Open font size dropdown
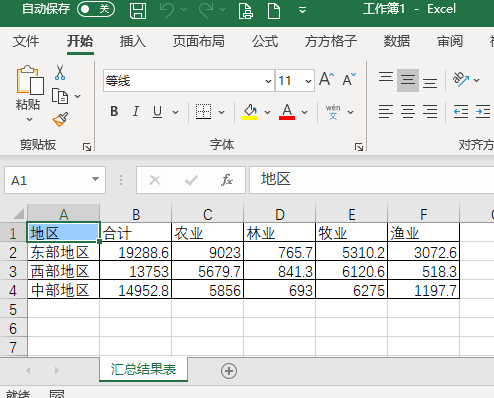The width and height of the screenshot is (494, 398). coord(308,81)
